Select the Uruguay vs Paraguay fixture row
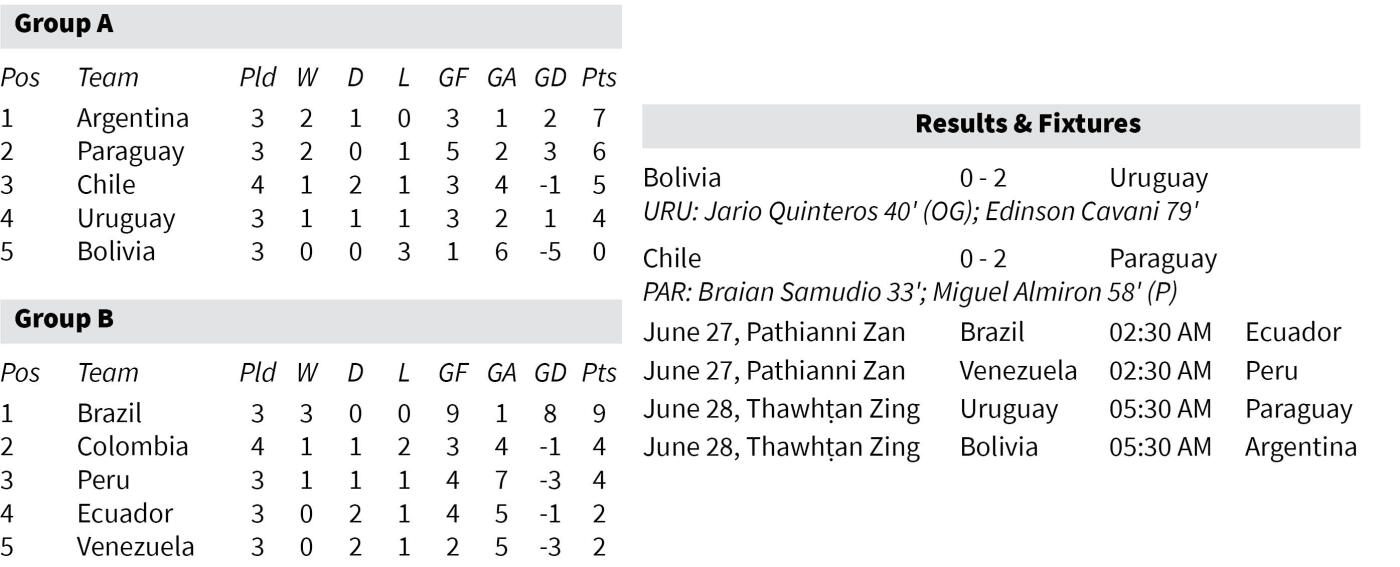This screenshot has height=567, width=1400. [998, 409]
